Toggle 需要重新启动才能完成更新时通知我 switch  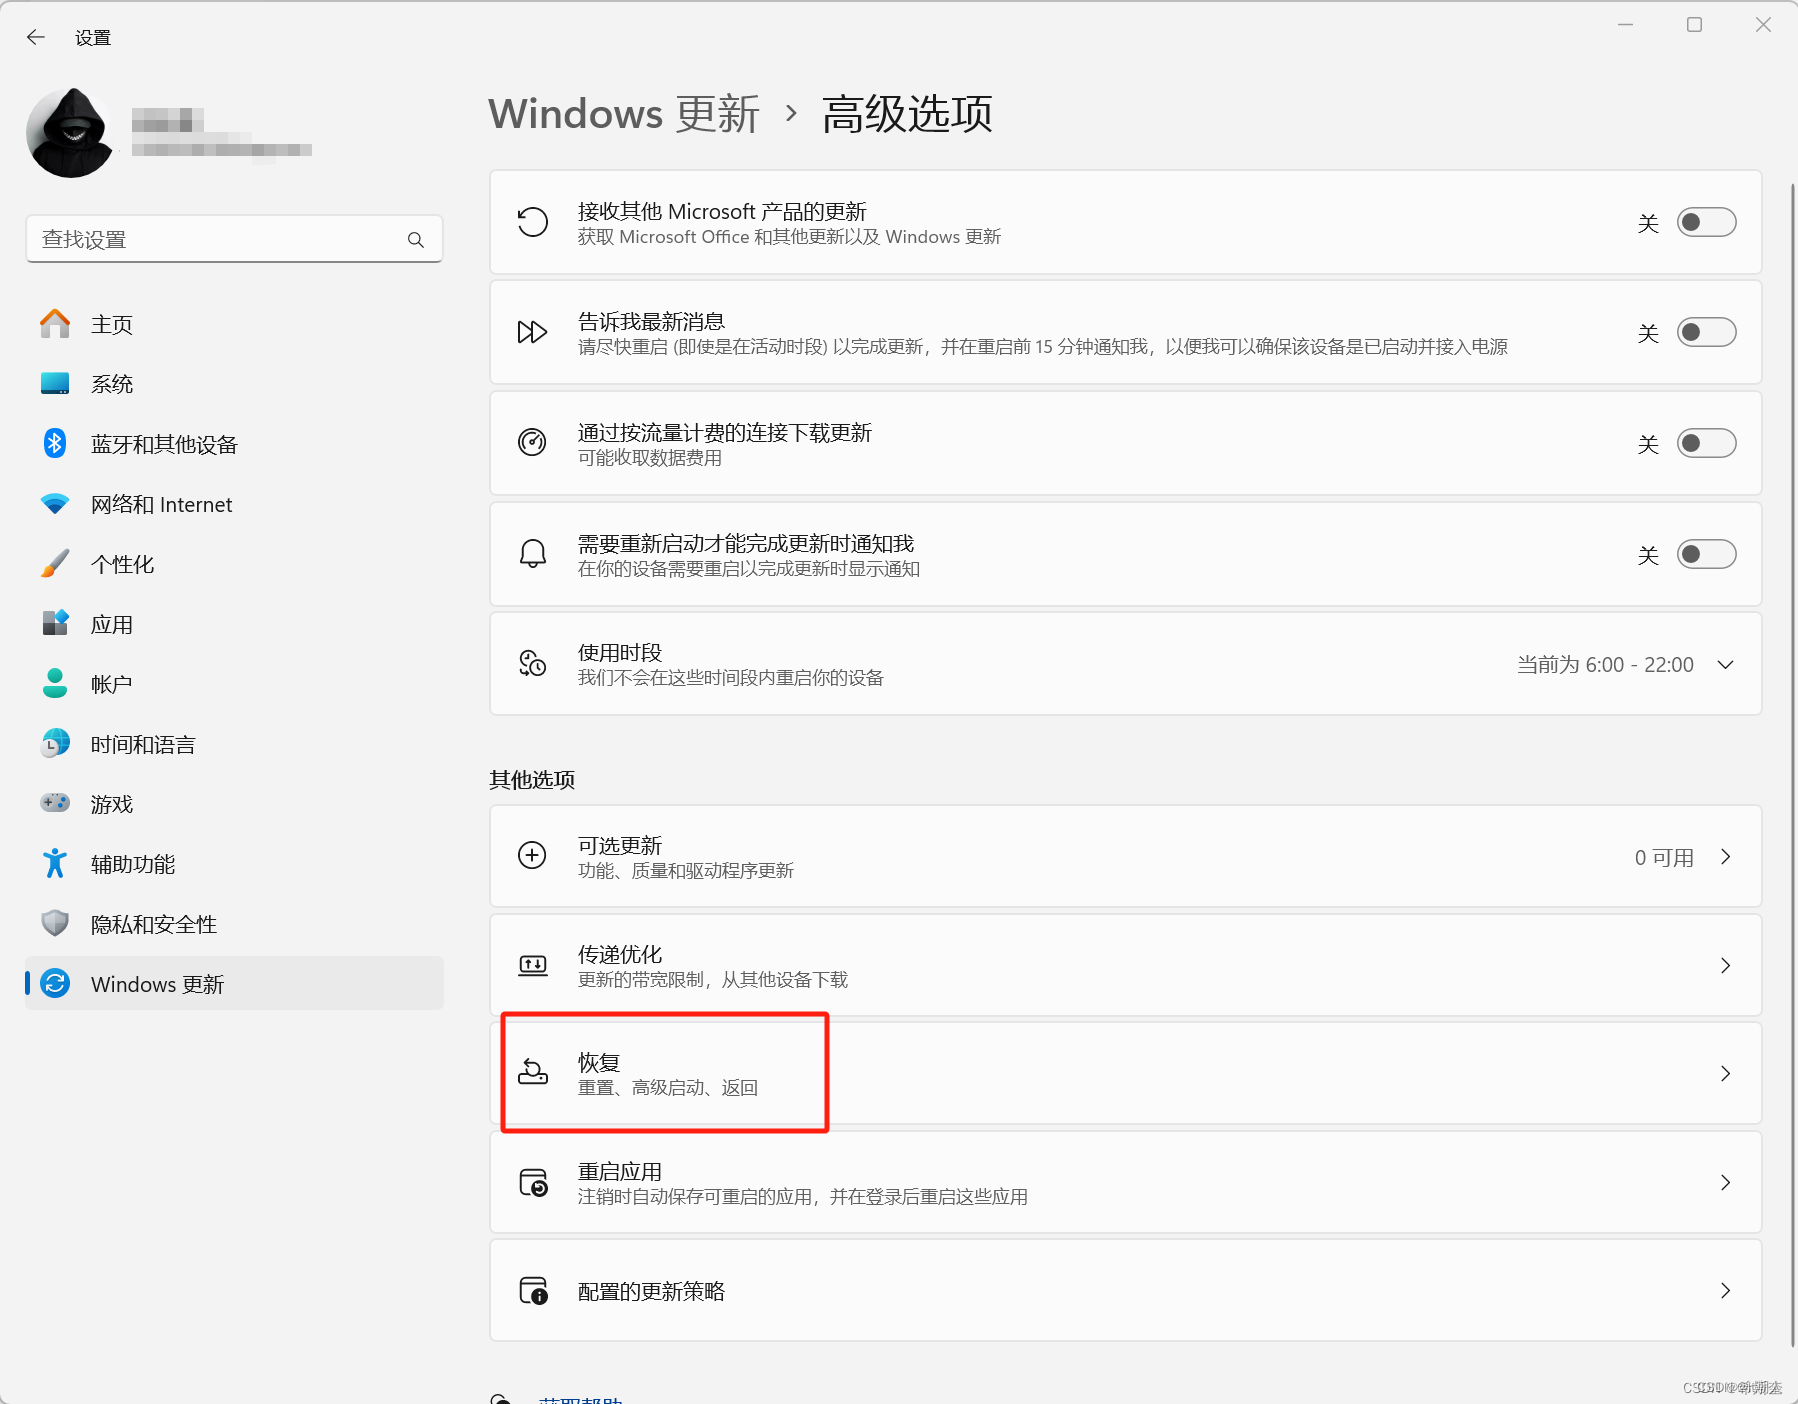pyautogui.click(x=1706, y=554)
